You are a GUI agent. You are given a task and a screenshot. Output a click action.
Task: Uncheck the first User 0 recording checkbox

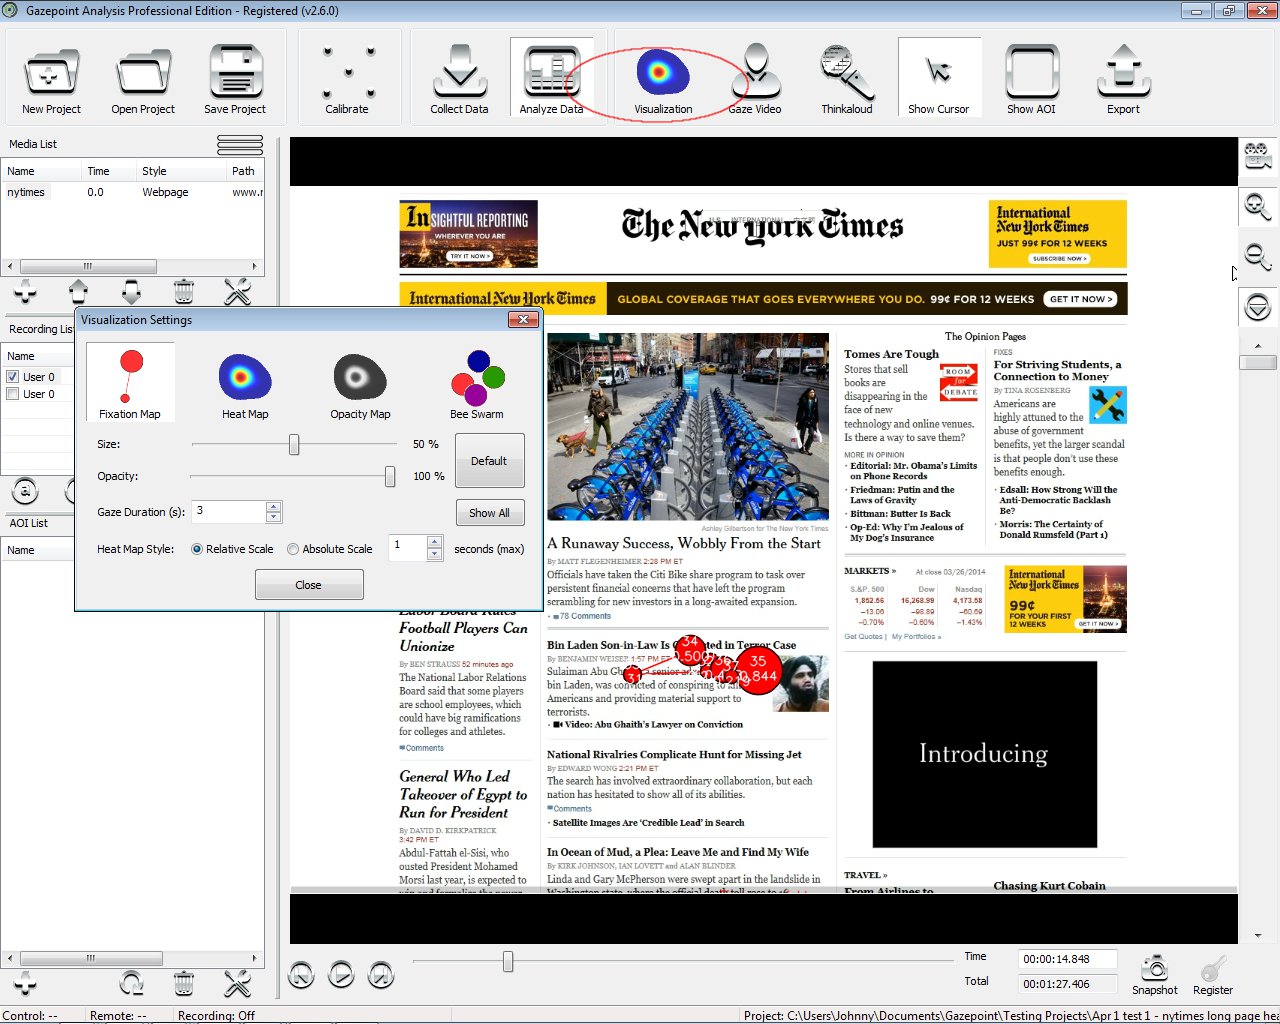[x=13, y=377]
